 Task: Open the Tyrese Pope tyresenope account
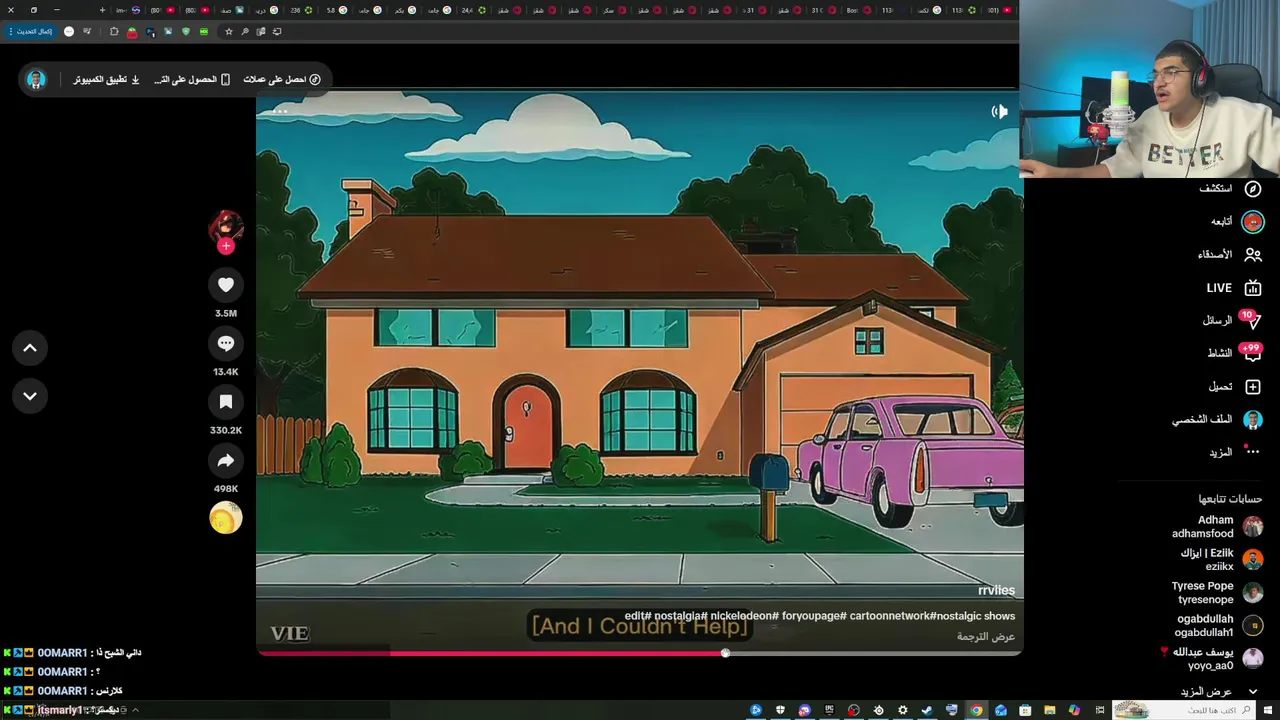[1217, 592]
